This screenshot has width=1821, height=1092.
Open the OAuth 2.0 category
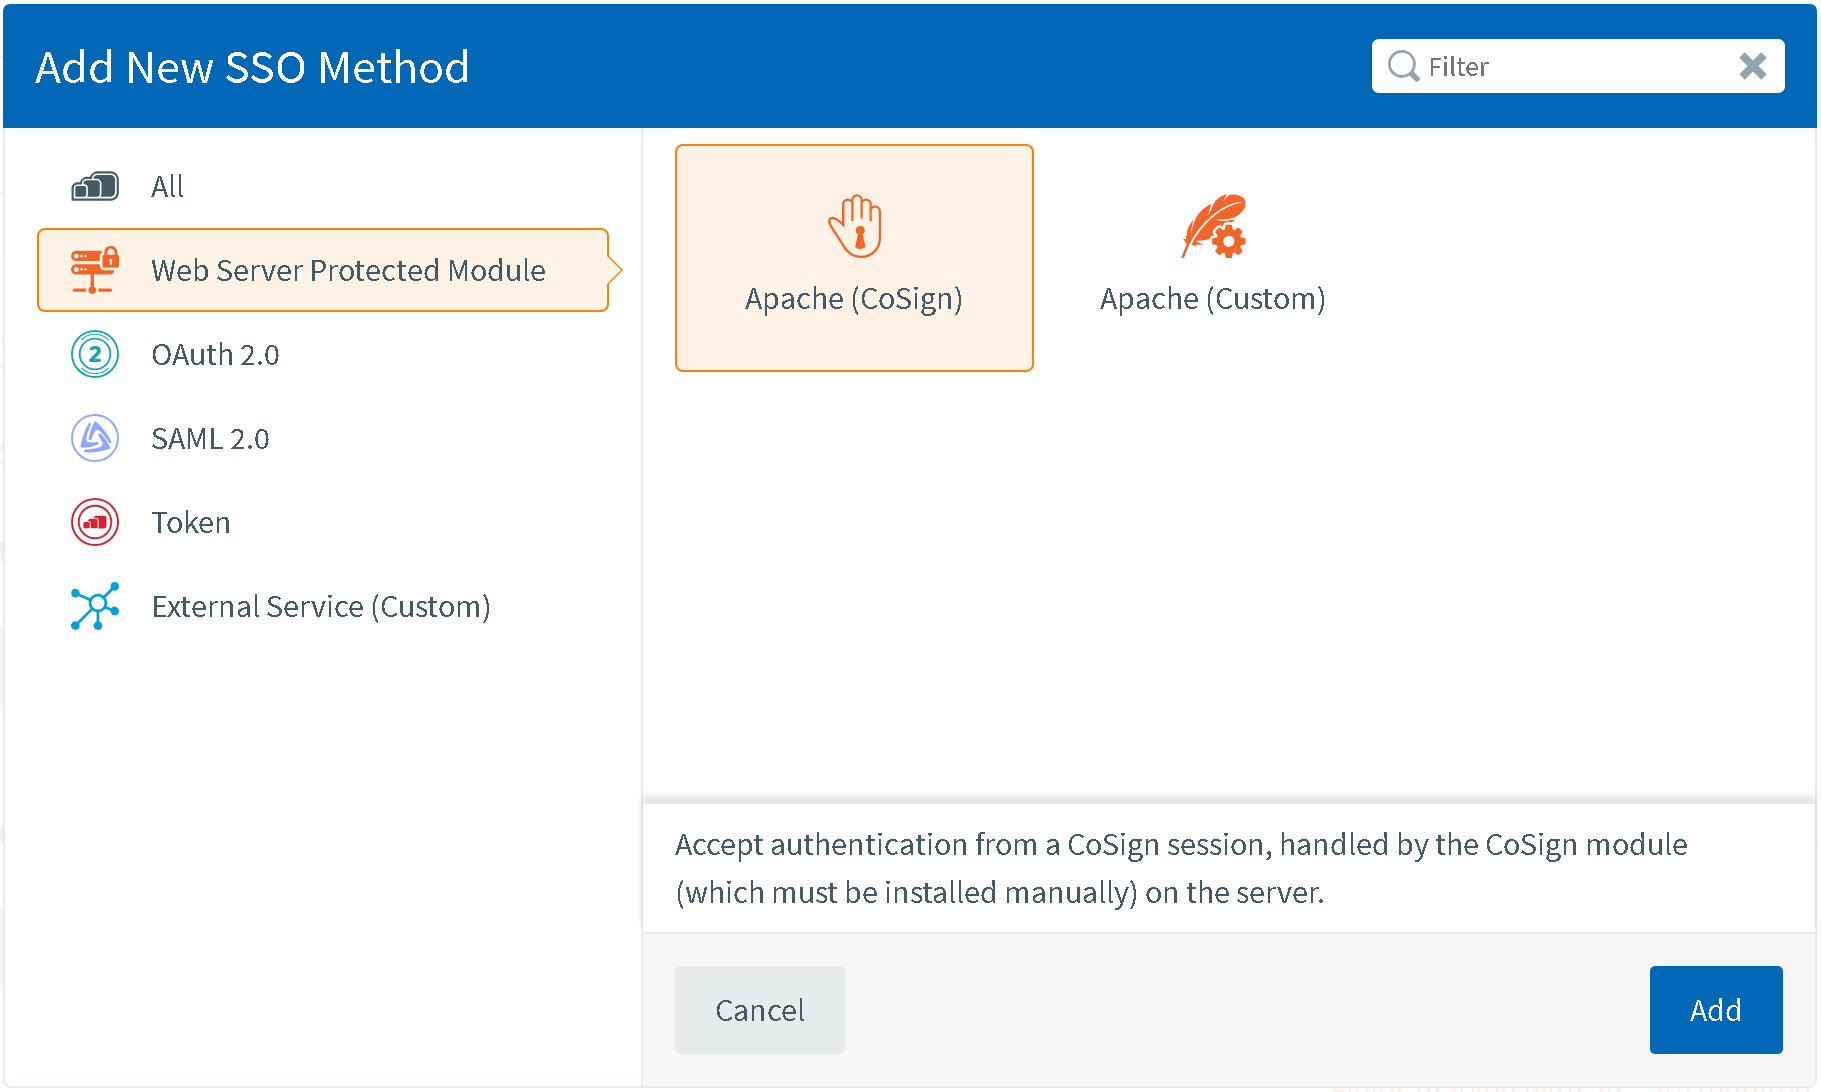323,354
